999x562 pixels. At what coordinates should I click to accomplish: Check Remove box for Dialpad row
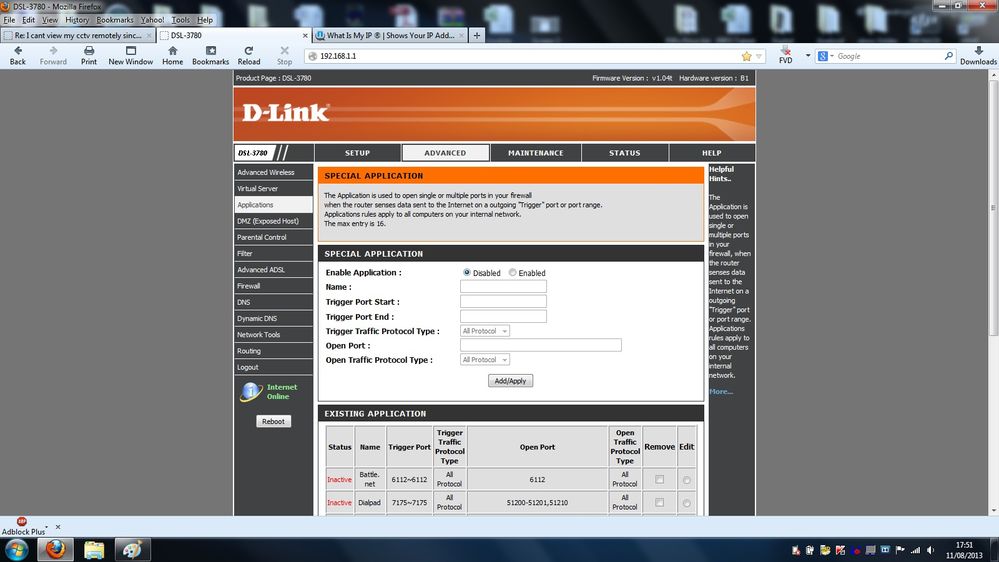pos(659,503)
